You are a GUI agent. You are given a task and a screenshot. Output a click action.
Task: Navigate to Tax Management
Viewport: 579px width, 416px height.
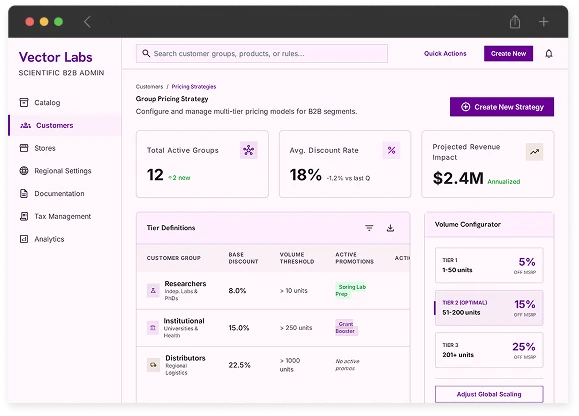click(63, 216)
